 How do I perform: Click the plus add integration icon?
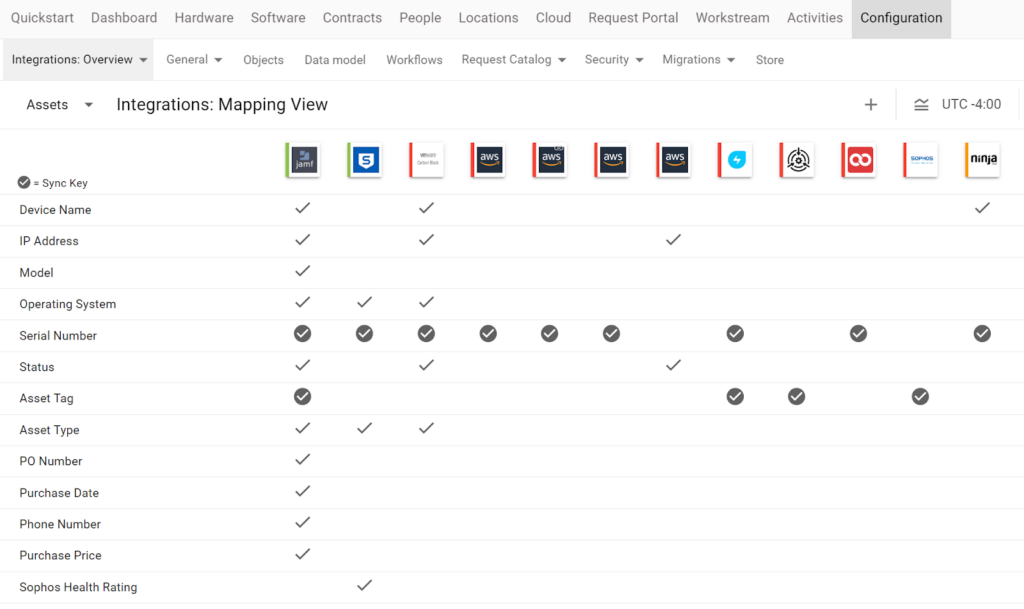[x=871, y=104]
